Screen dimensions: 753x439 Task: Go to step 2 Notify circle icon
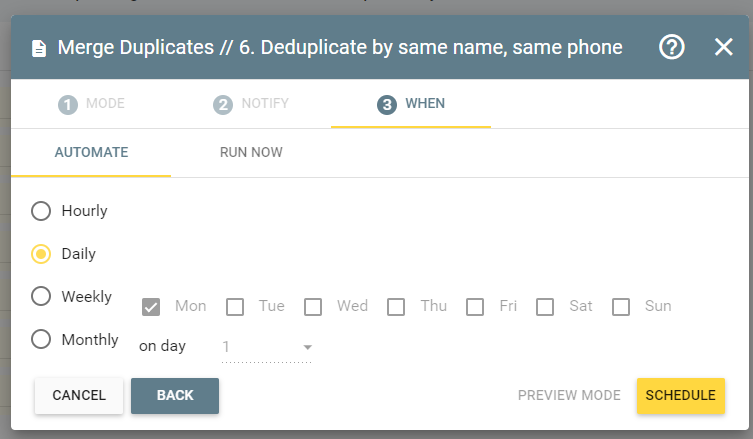point(223,105)
